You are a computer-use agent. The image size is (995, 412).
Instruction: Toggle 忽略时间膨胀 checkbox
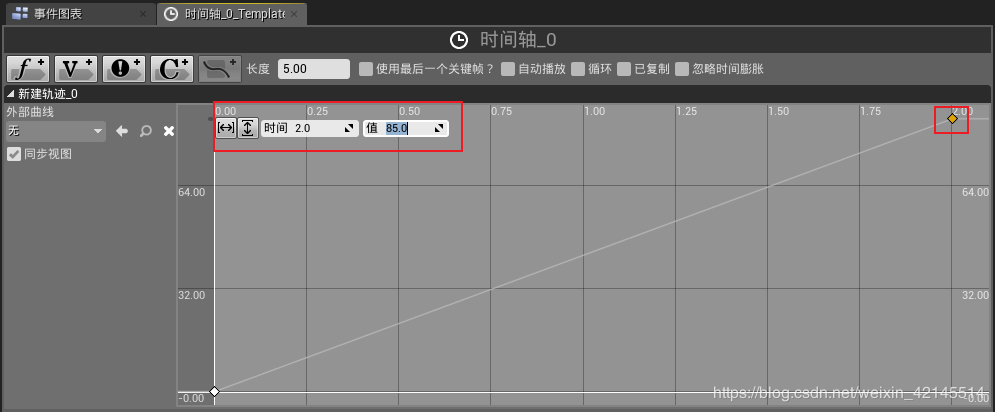point(682,69)
